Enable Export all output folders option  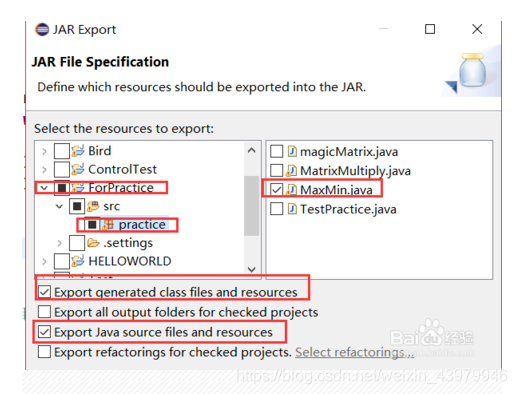pyautogui.click(x=44, y=312)
